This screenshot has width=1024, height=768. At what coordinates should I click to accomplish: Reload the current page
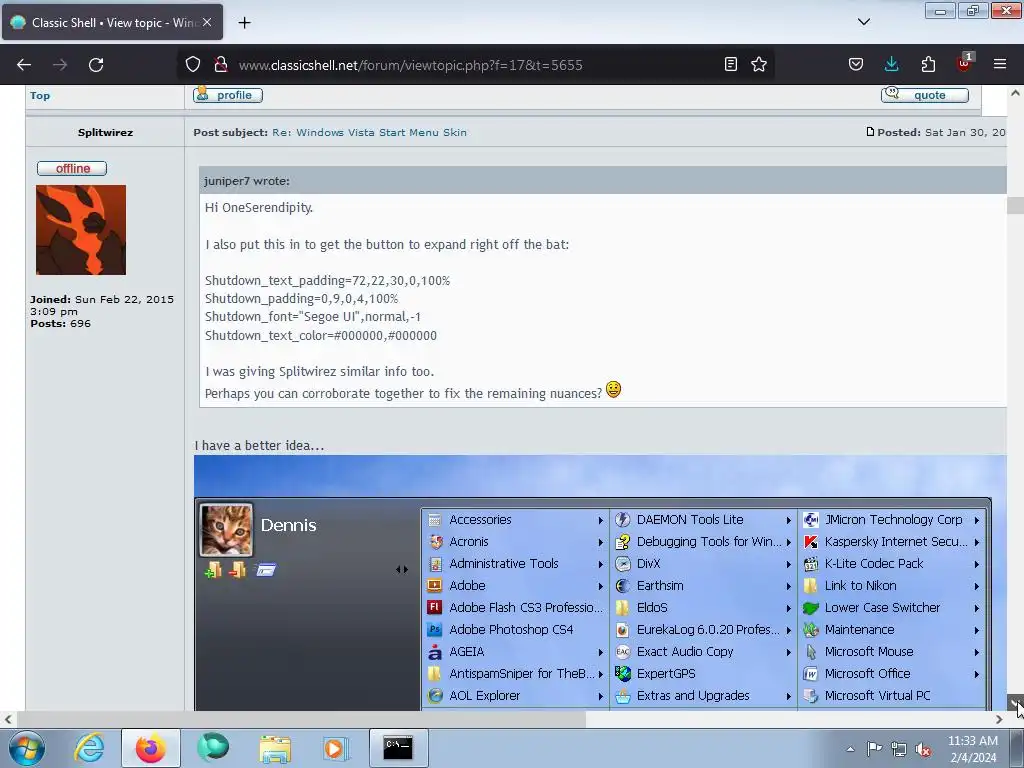pyautogui.click(x=96, y=65)
